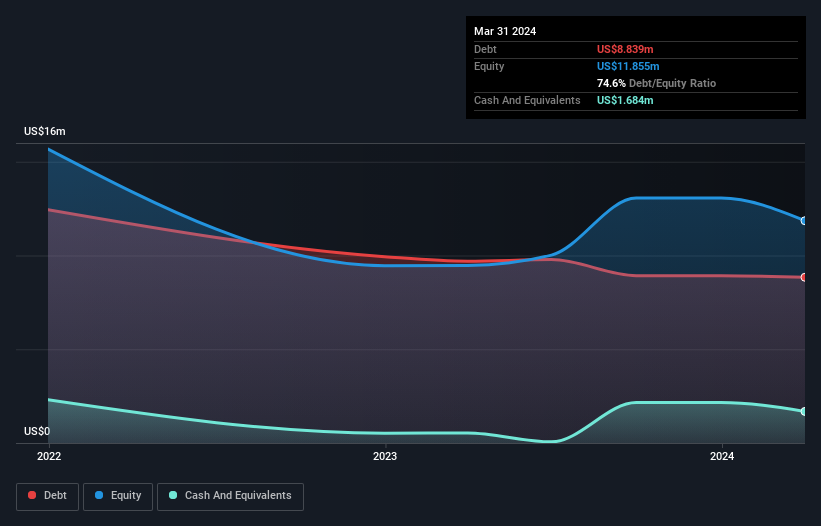Click the Debt row label in tooltip
The image size is (821, 526).
[x=485, y=49]
